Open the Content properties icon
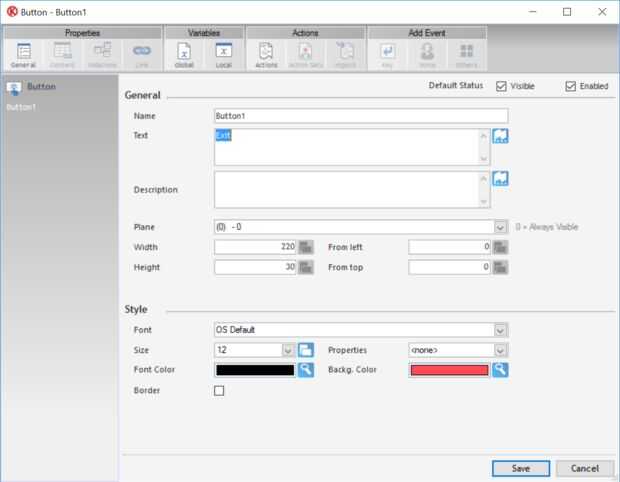Viewport: 620px width, 482px height. [x=62, y=55]
